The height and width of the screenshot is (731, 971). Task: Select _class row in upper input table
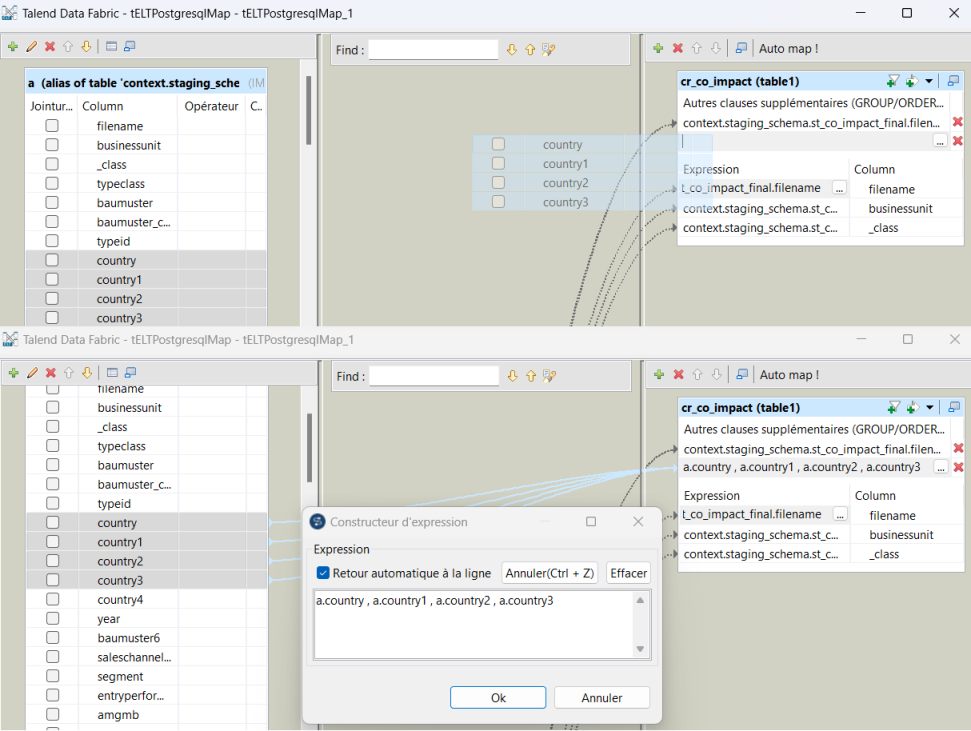click(146, 164)
